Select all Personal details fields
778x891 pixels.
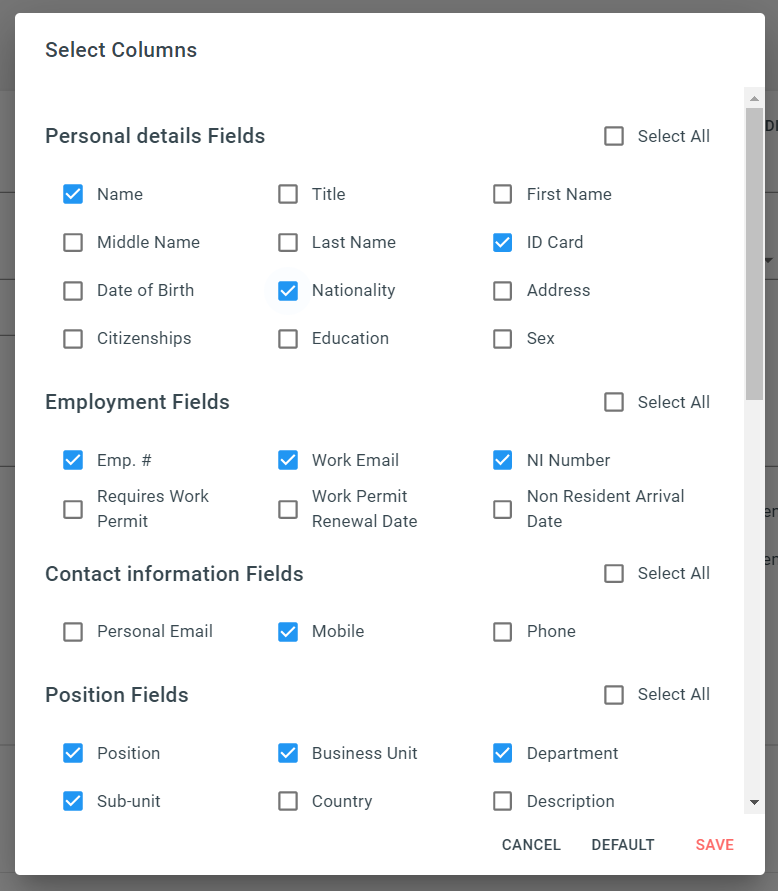(614, 136)
